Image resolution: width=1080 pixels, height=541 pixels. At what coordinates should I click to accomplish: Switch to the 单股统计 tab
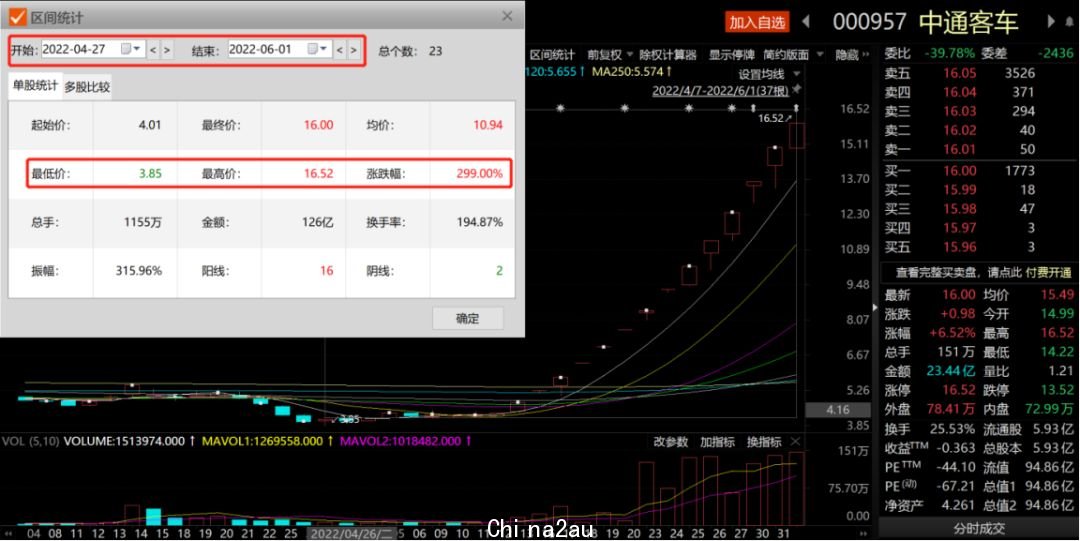point(35,86)
